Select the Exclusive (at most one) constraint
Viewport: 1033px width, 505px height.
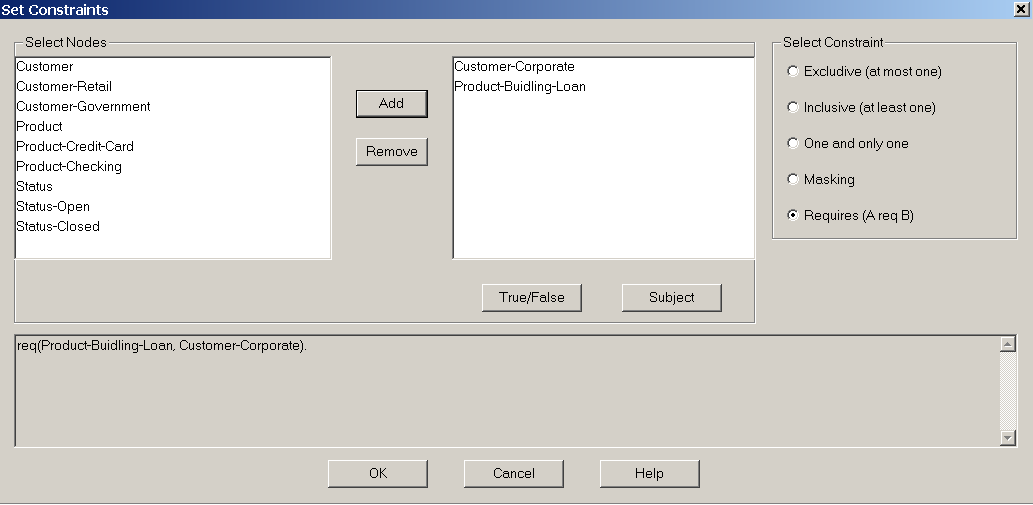click(x=793, y=71)
